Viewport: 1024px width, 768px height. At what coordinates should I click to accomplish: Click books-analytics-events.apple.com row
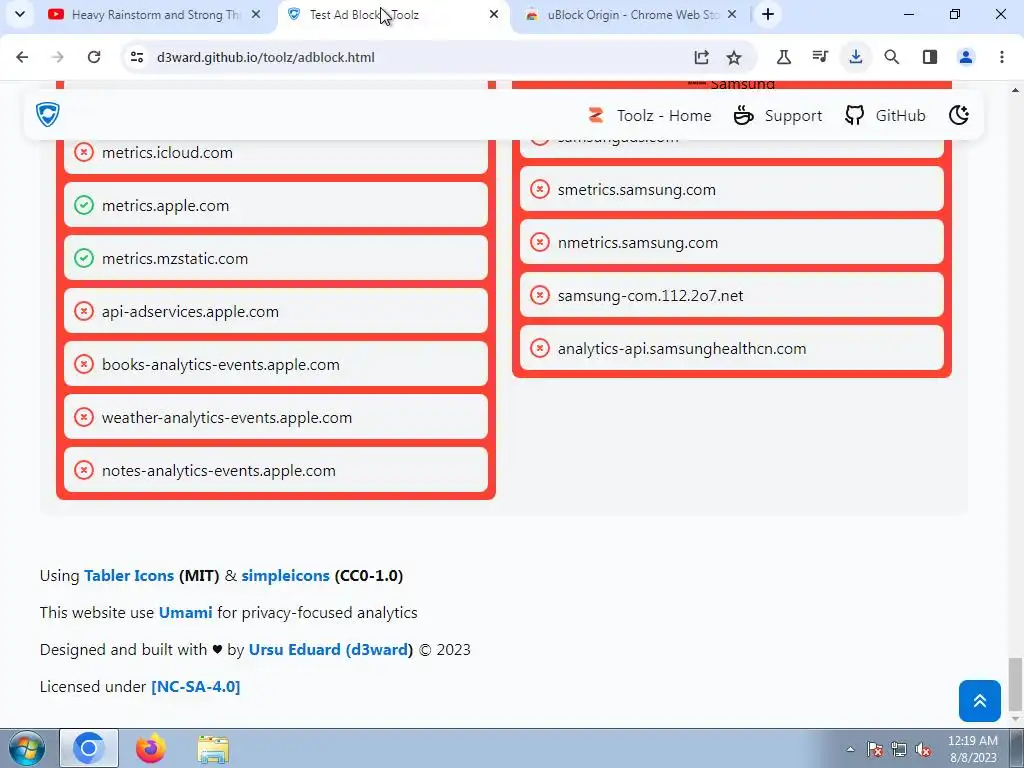[x=276, y=364]
